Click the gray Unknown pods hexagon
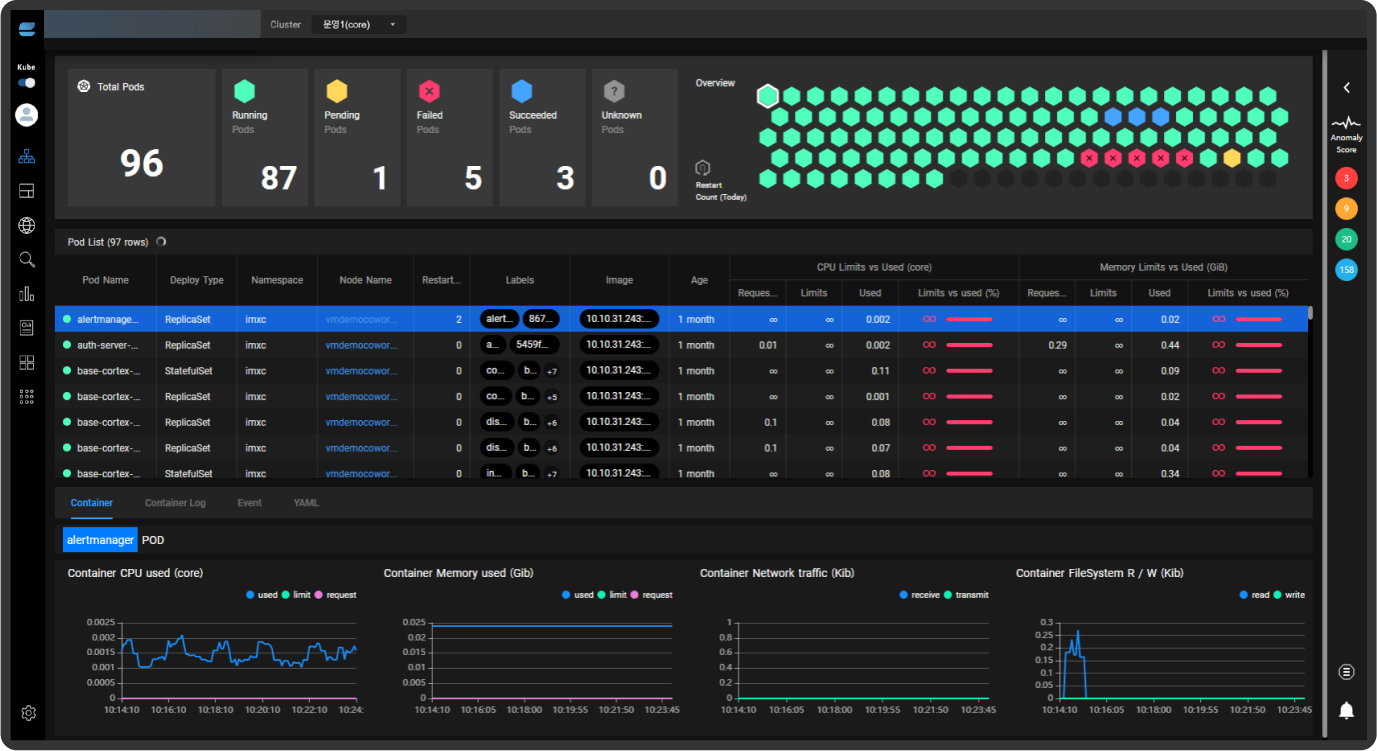This screenshot has width=1377, height=751. tap(614, 91)
